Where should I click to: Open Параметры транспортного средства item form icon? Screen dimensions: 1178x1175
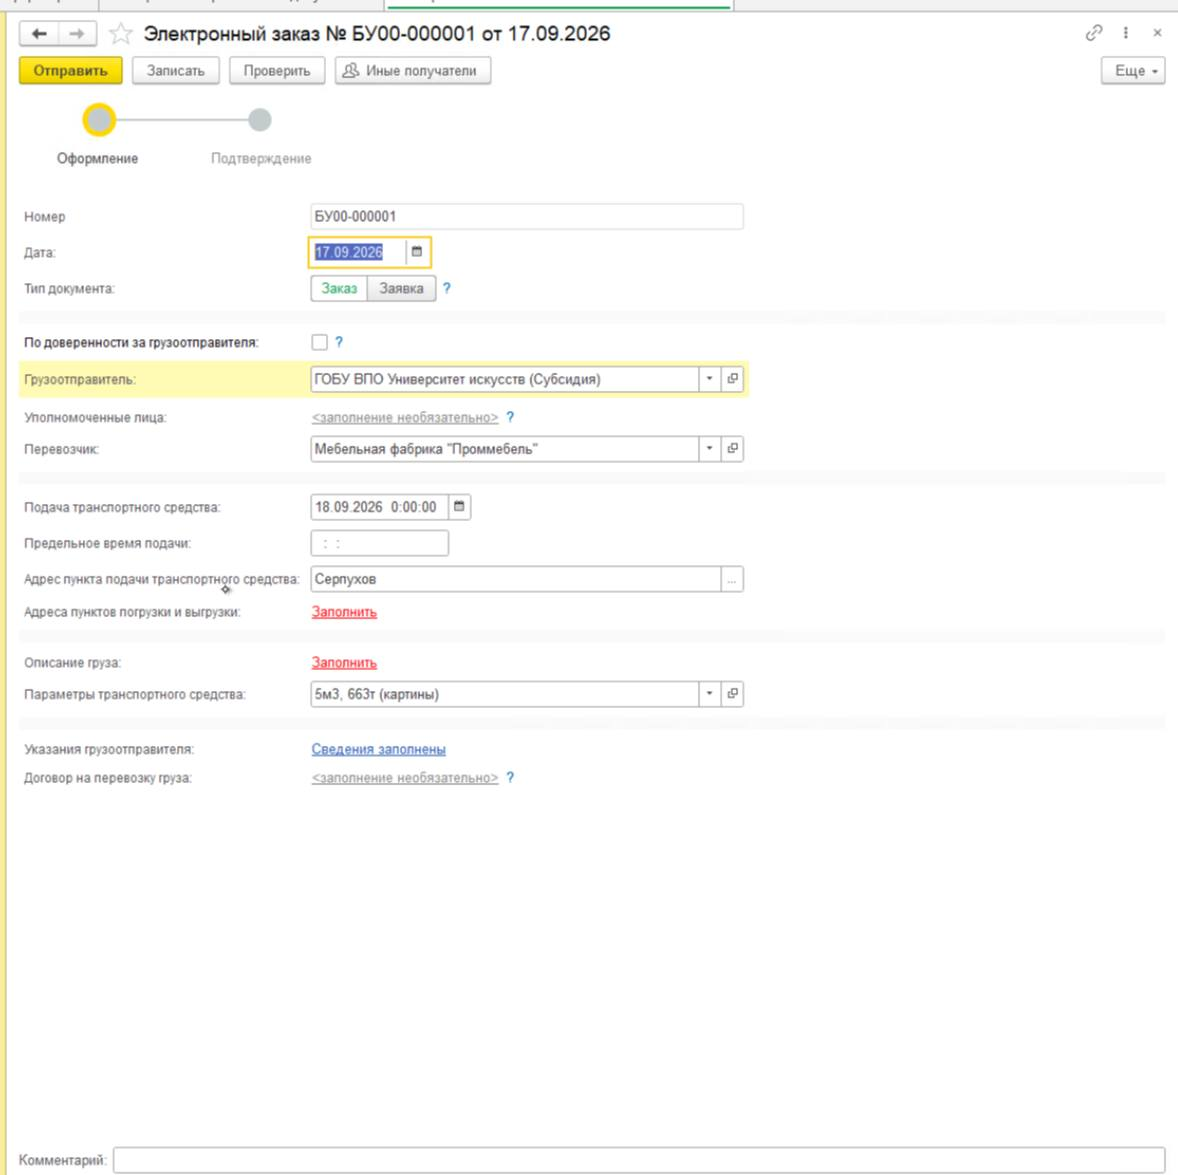tap(732, 693)
